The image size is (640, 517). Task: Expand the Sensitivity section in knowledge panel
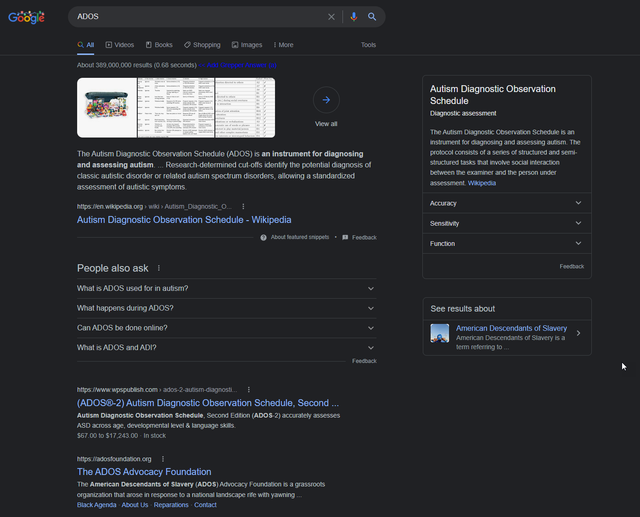507,223
